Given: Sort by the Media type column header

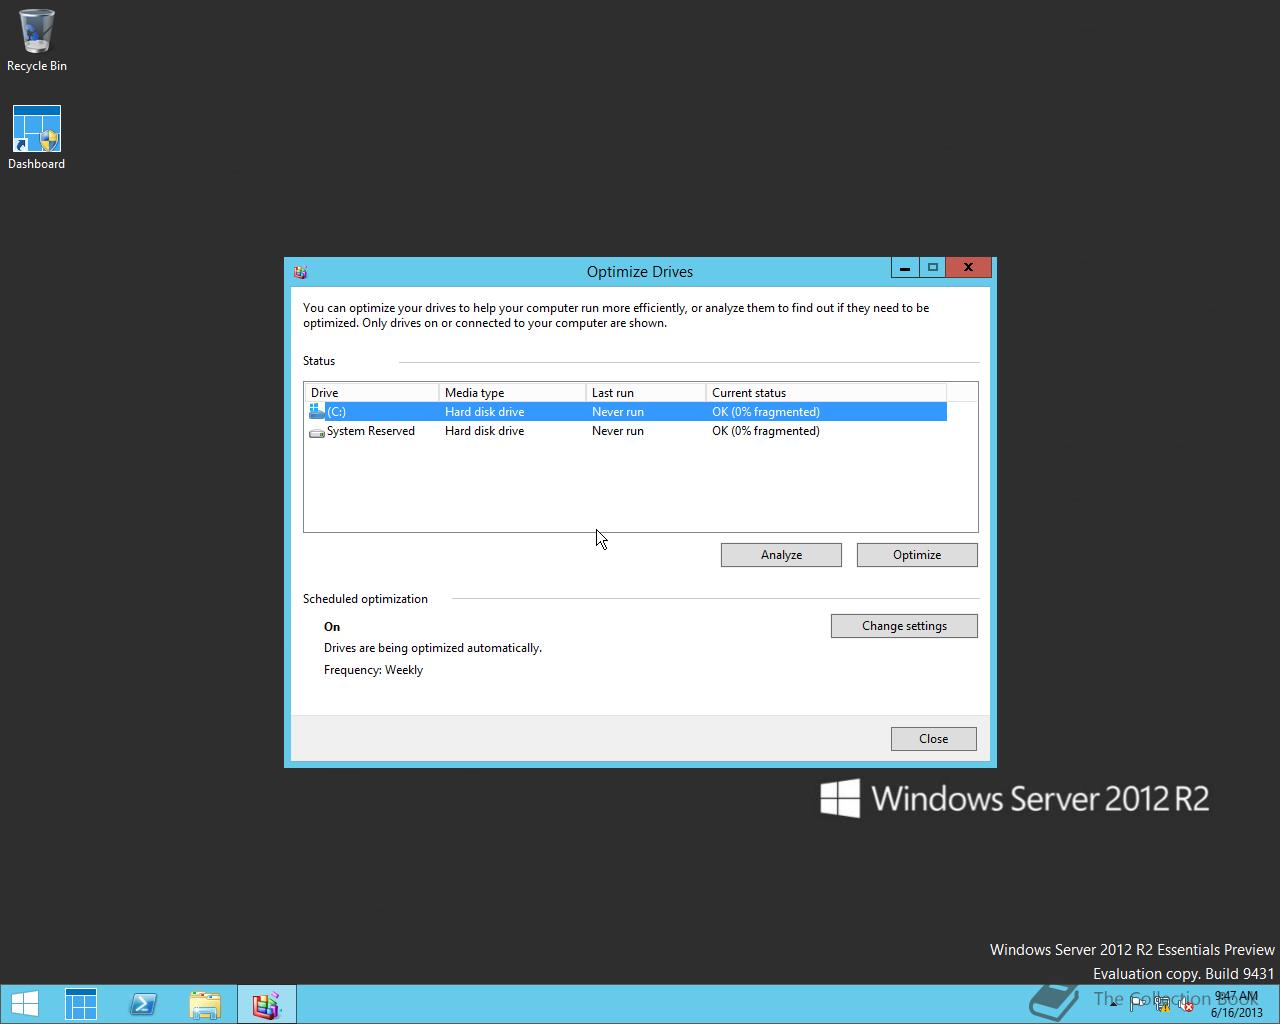Looking at the screenshot, I should (512, 393).
